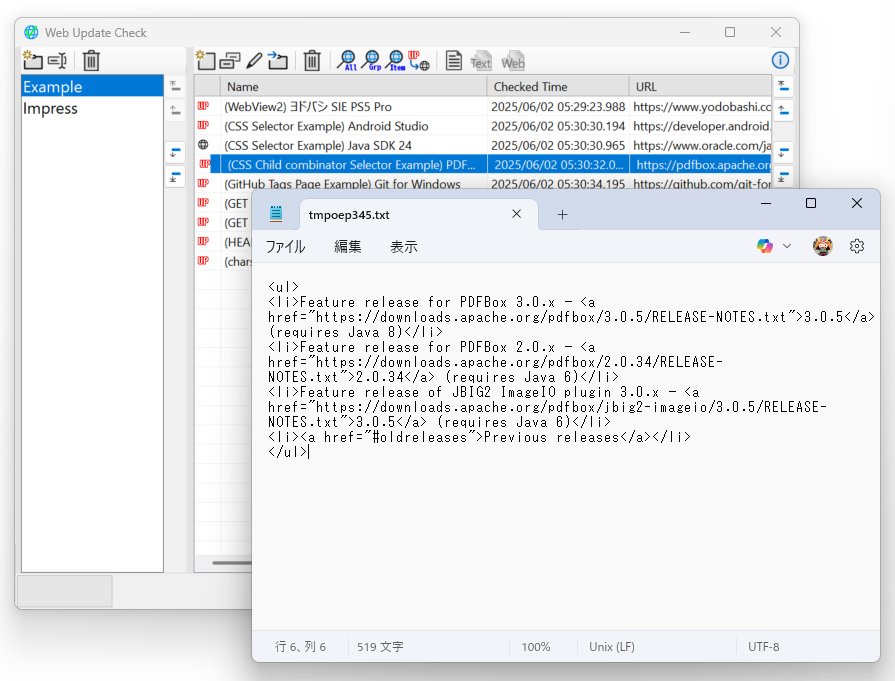895x681 pixels.
Task: Click the move item to group icon
Action: (278, 60)
